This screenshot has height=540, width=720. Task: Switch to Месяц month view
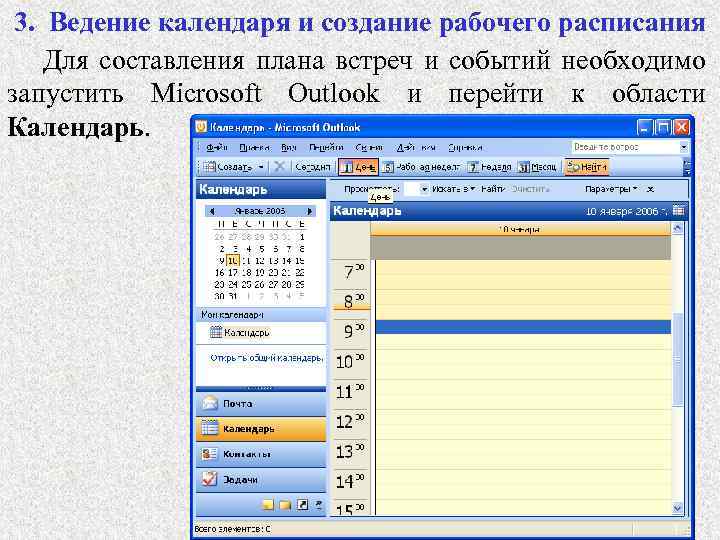[x=537, y=167]
